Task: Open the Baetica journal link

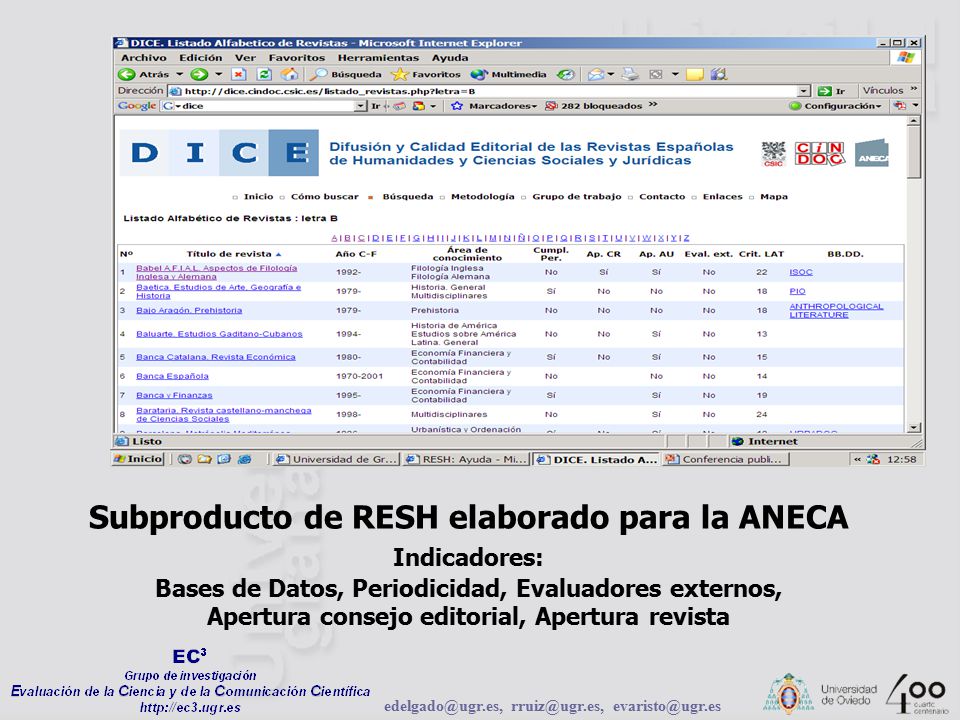Action: [219, 291]
